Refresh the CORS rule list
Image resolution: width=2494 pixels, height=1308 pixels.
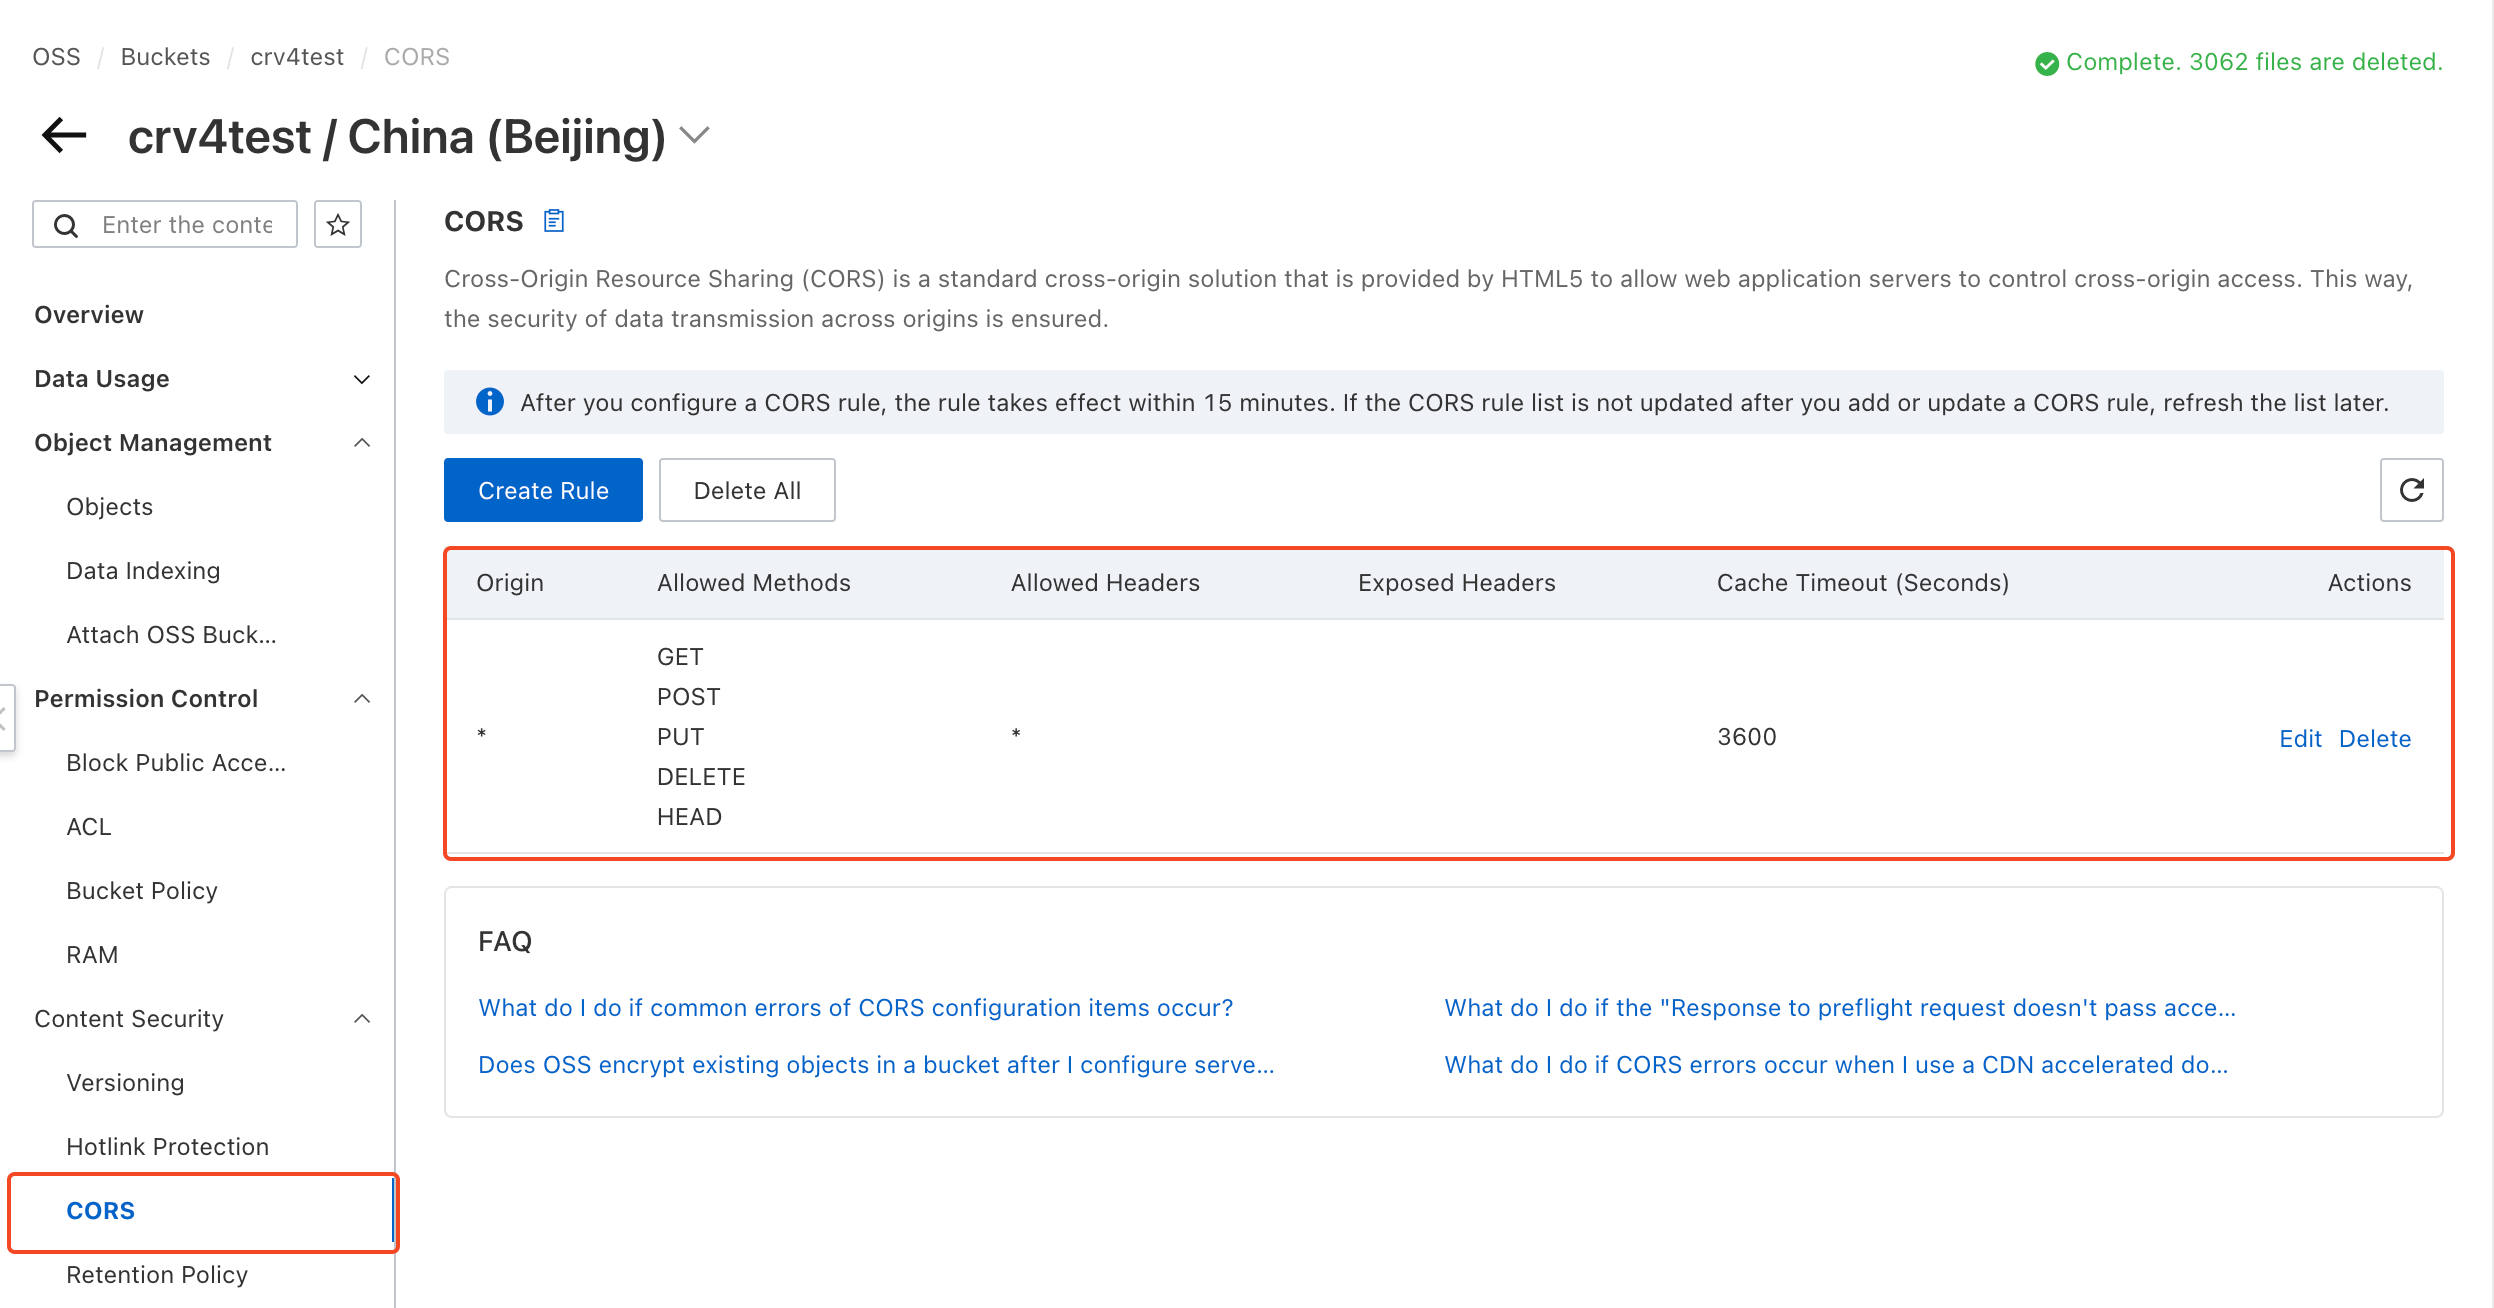[2411, 490]
